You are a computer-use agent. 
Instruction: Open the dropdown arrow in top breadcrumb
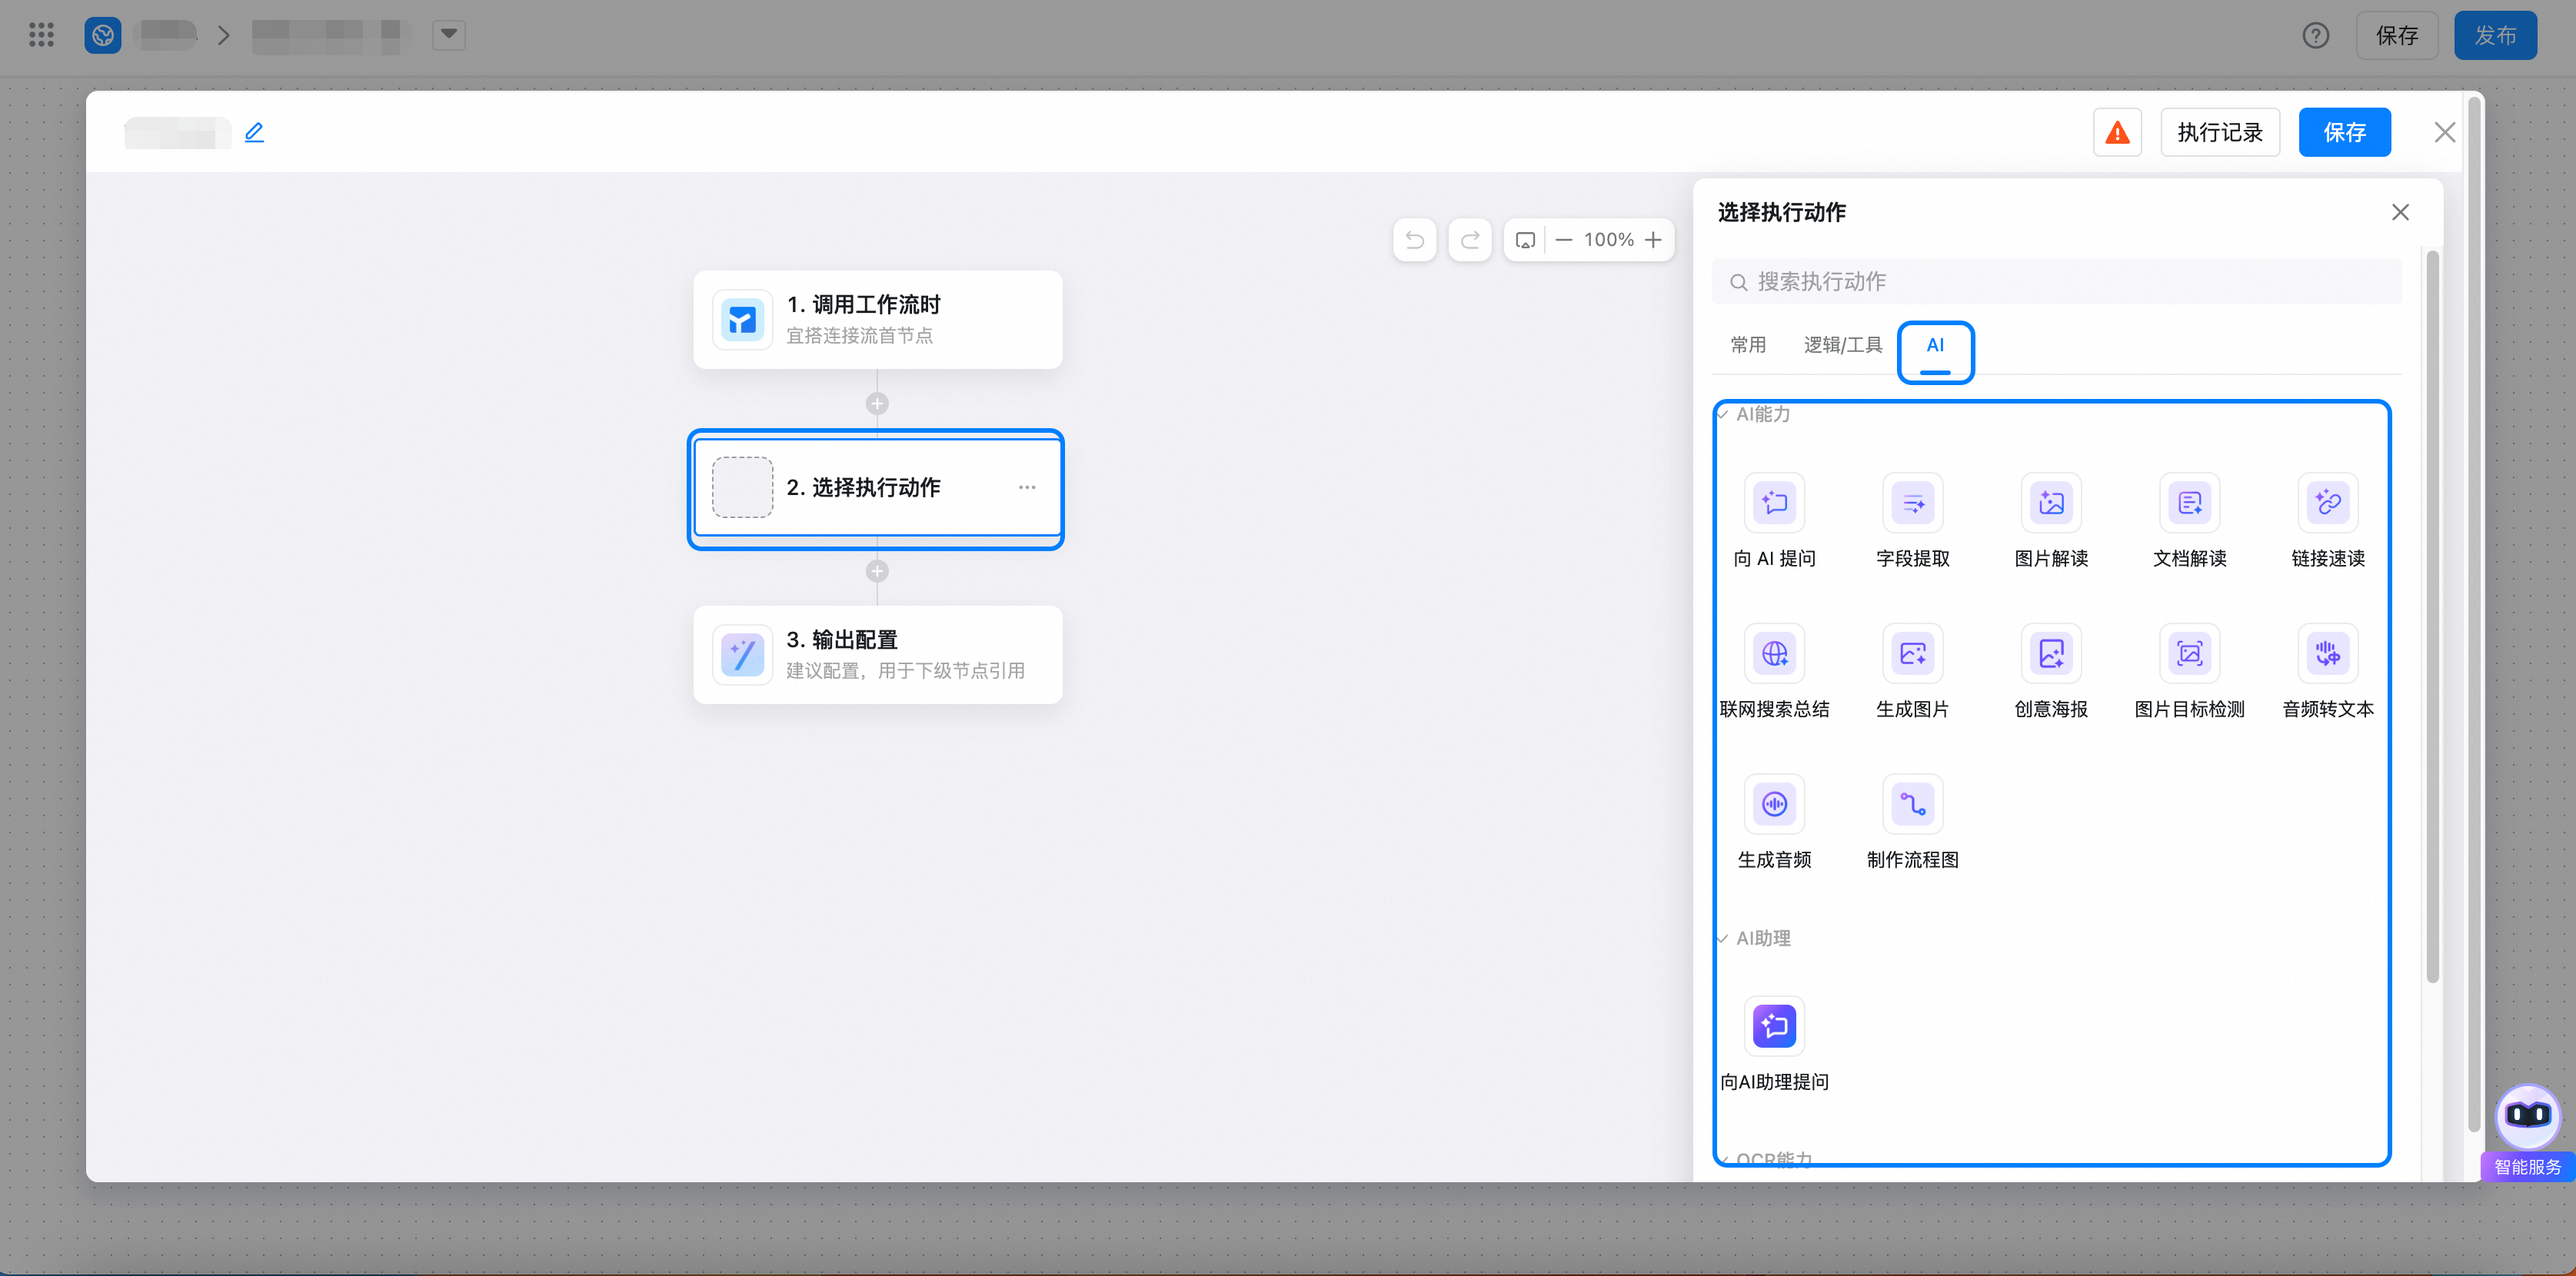[449, 35]
